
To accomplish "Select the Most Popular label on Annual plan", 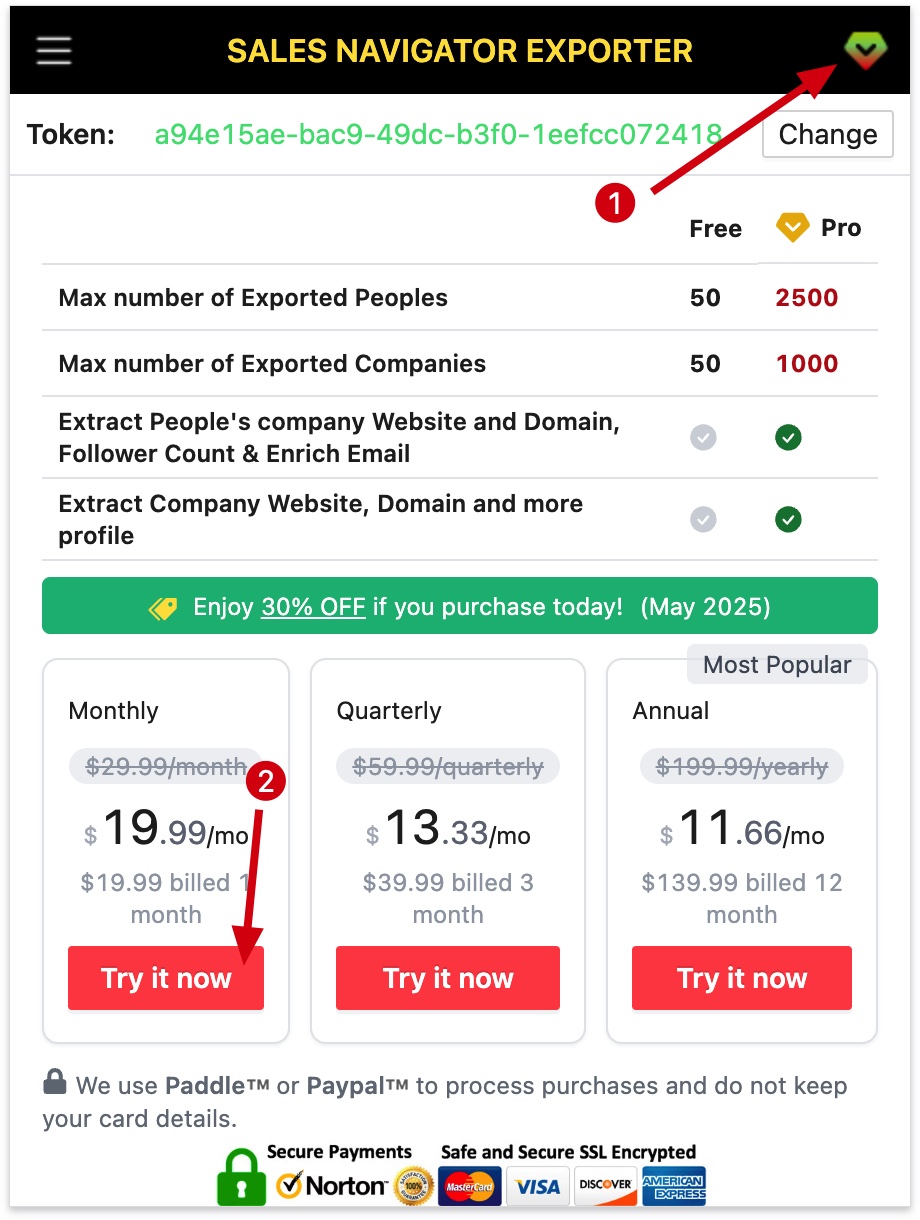I will click(x=777, y=663).
